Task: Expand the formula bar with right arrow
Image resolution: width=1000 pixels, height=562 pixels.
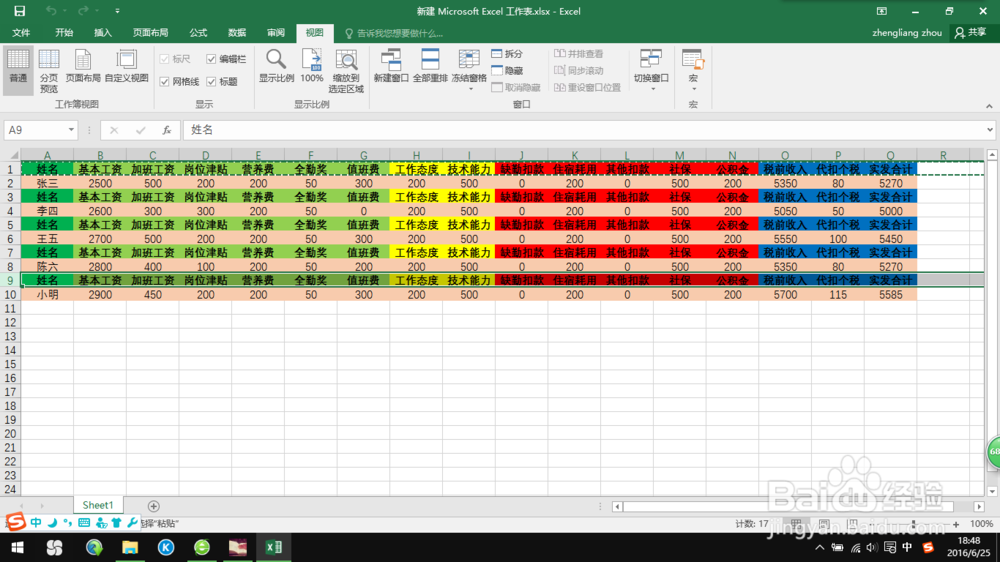Action: point(990,130)
